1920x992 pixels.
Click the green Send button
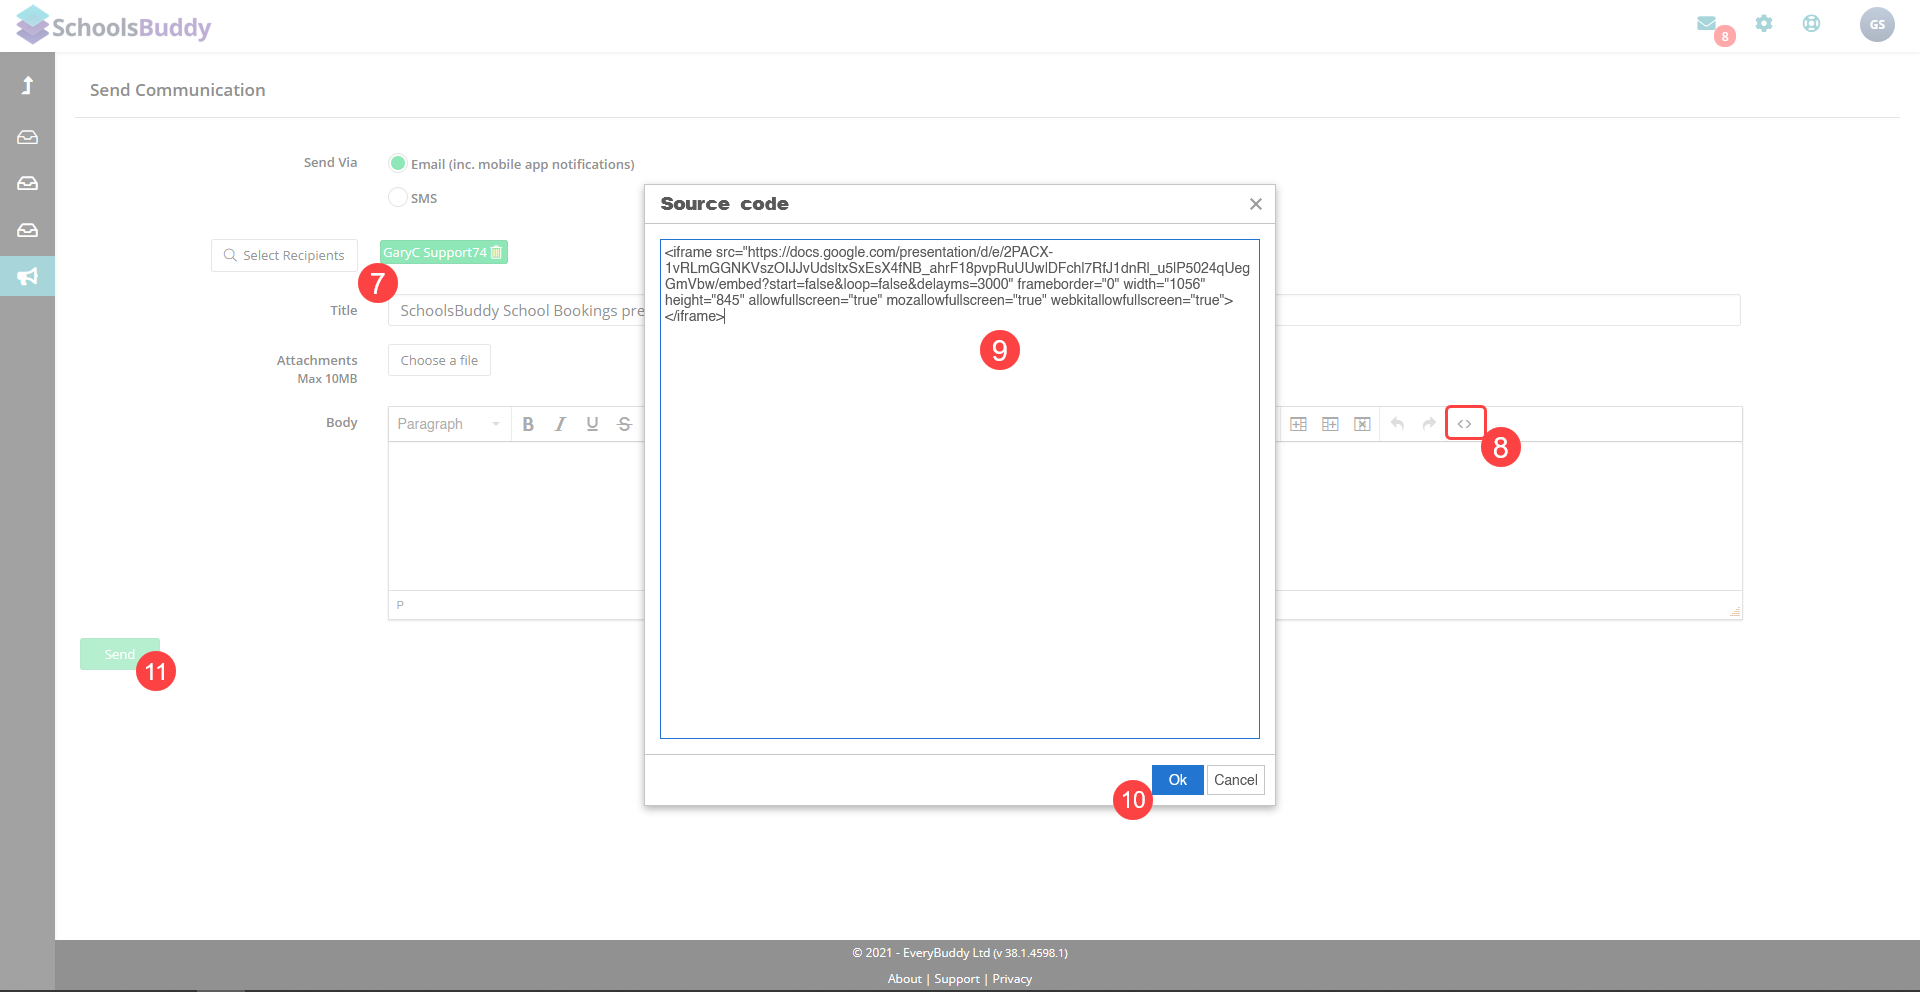(x=119, y=654)
